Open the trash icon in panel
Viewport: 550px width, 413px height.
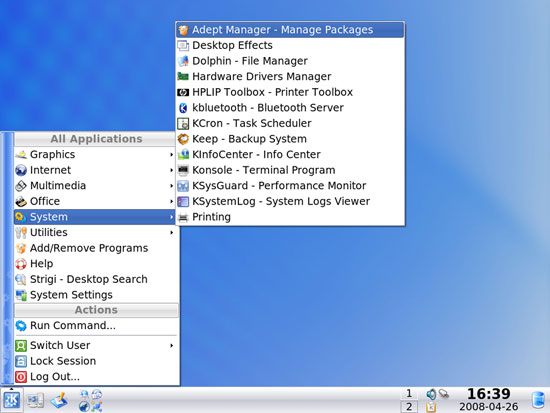(538, 400)
